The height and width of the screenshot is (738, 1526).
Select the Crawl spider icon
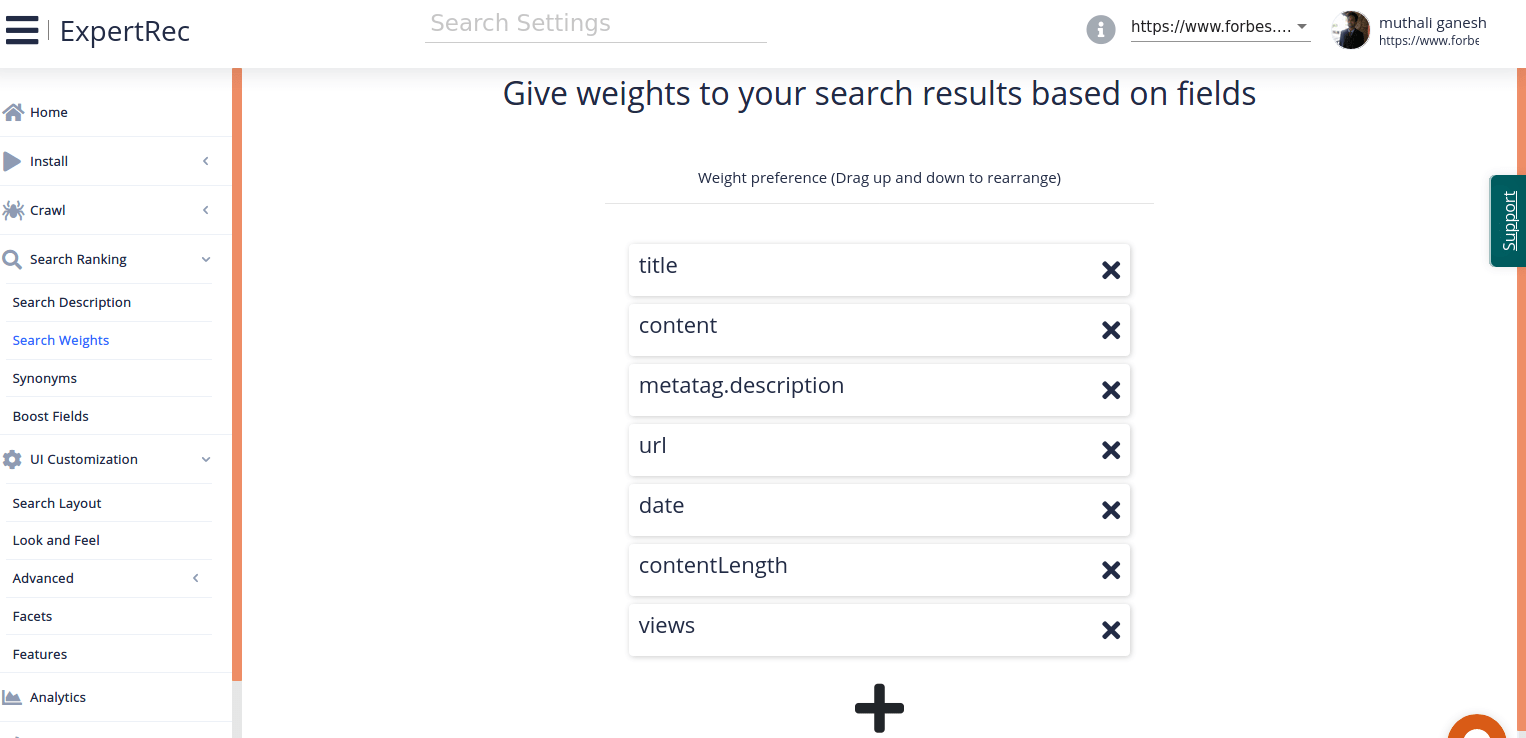tap(13, 210)
